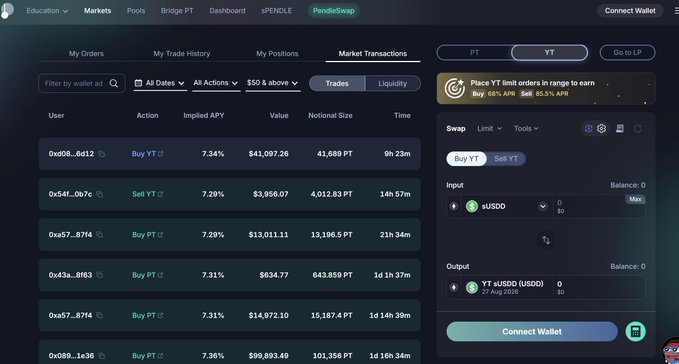
Task: Click the input amount field showing 0
Action: pos(599,206)
